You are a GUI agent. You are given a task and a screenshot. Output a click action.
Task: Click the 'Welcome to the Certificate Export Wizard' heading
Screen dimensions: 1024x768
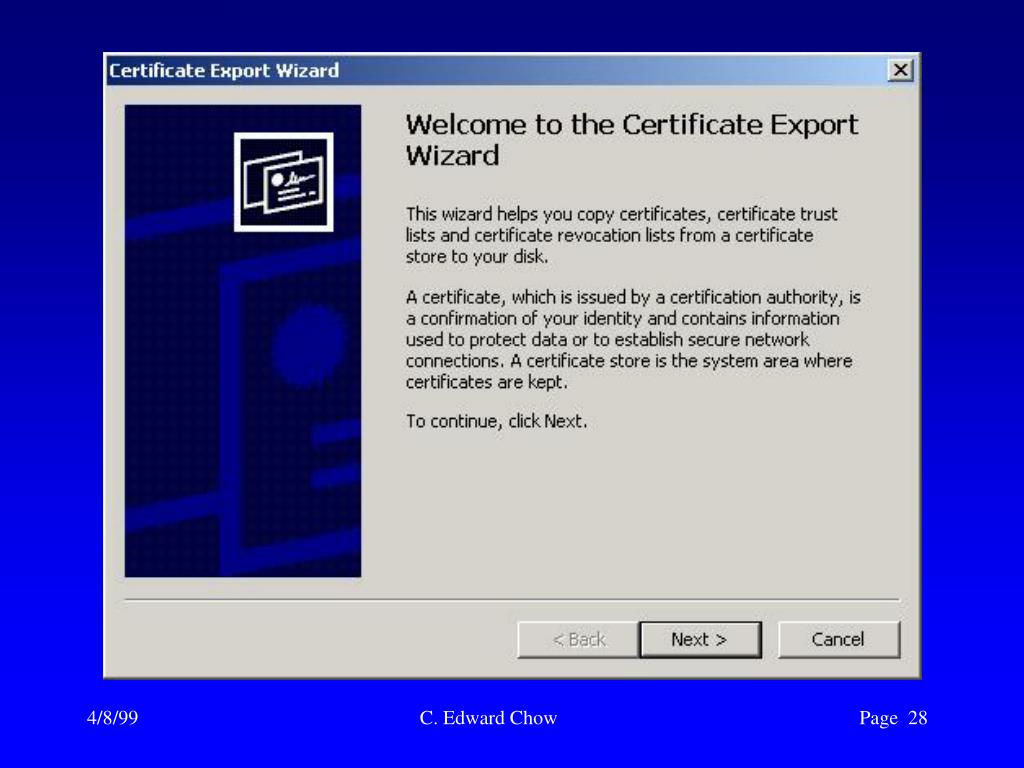[632, 140]
